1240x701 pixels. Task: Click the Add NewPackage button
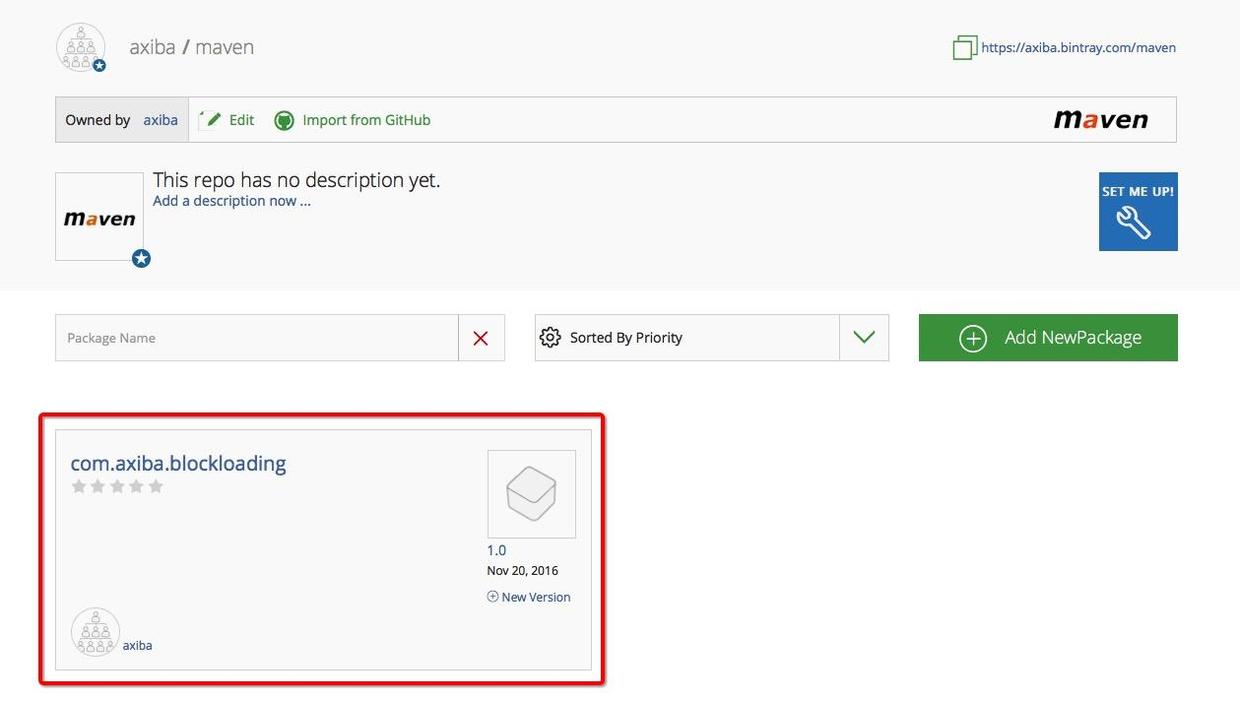pos(1048,338)
